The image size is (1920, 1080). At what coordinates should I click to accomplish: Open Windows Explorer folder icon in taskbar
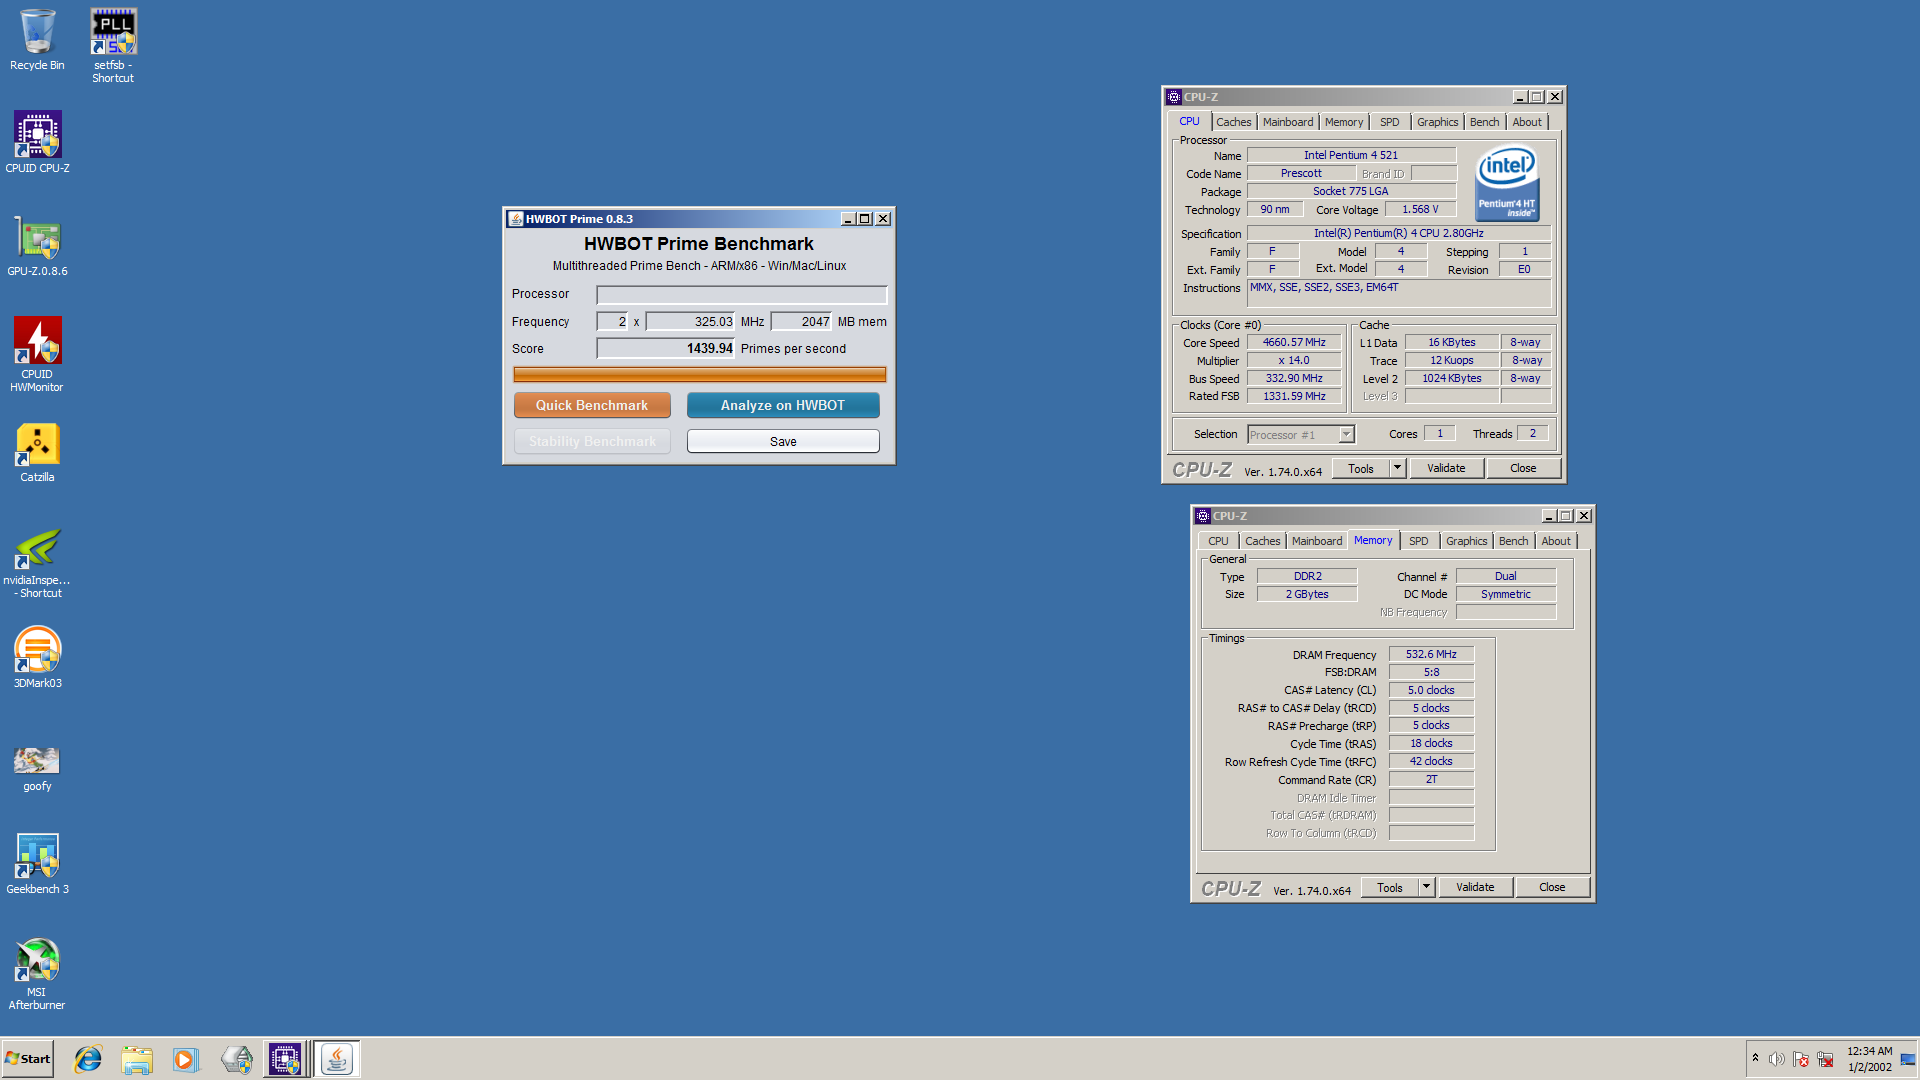(x=137, y=1059)
